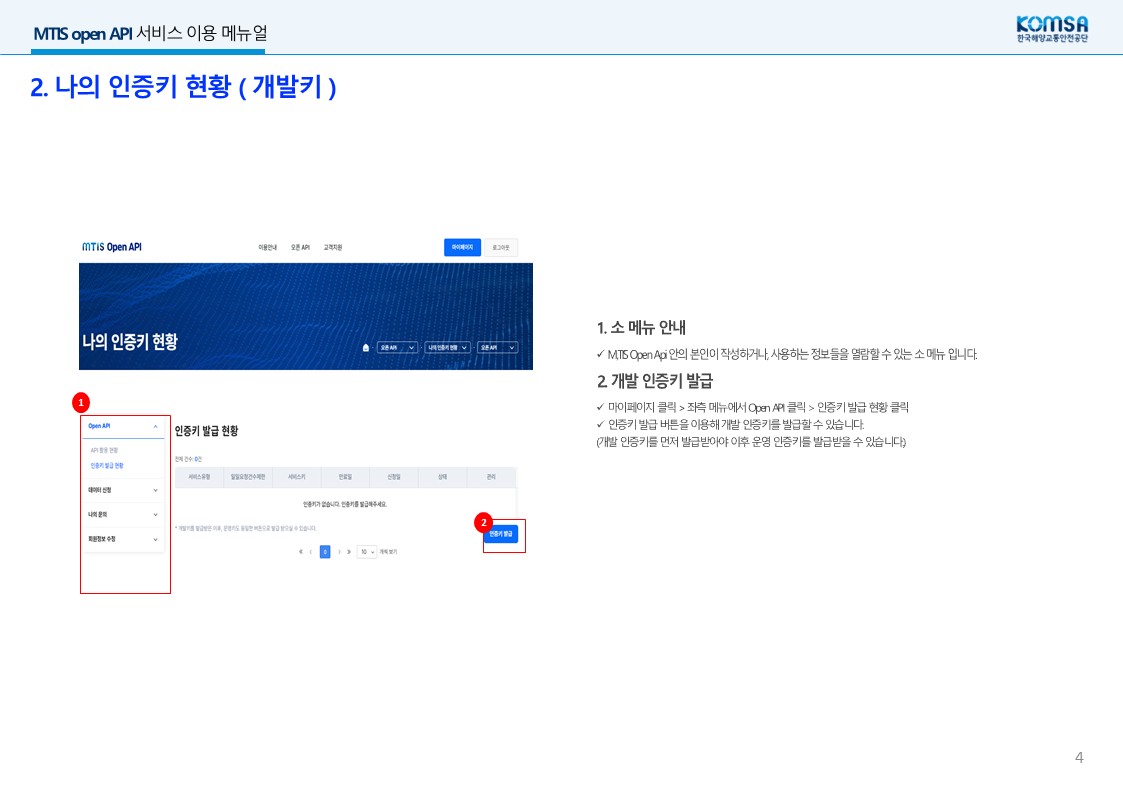1123x794 pixels.
Task: Go to previous page arrow
Action: 311,552
